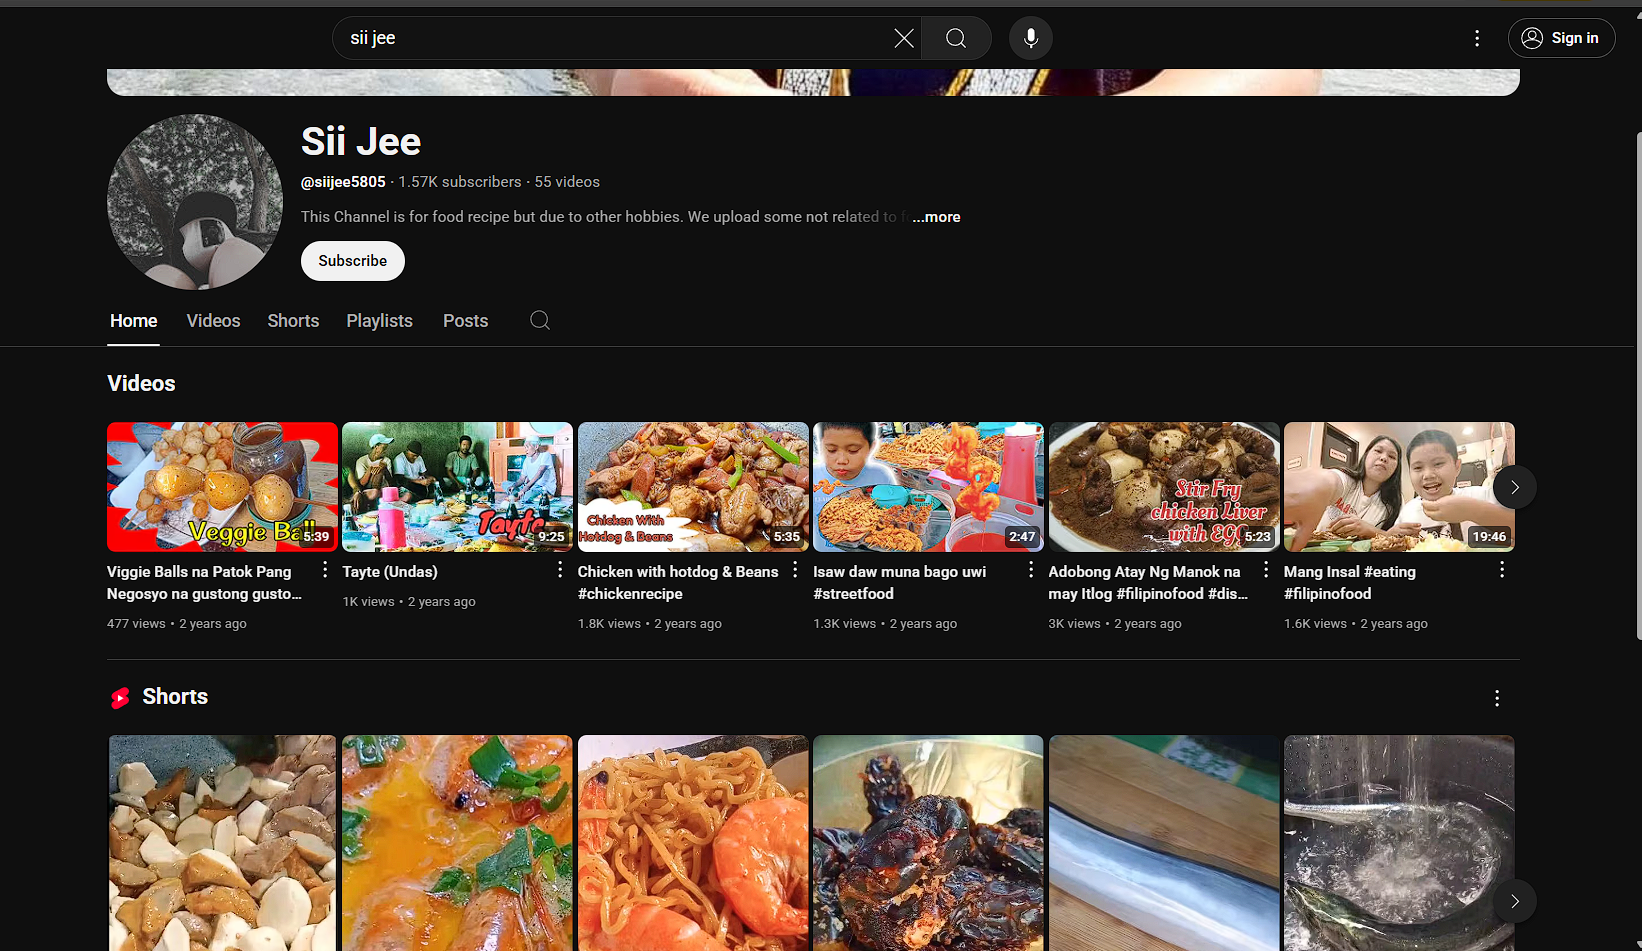Play Stir Fry chicken Liver thumbnail

(x=1163, y=486)
